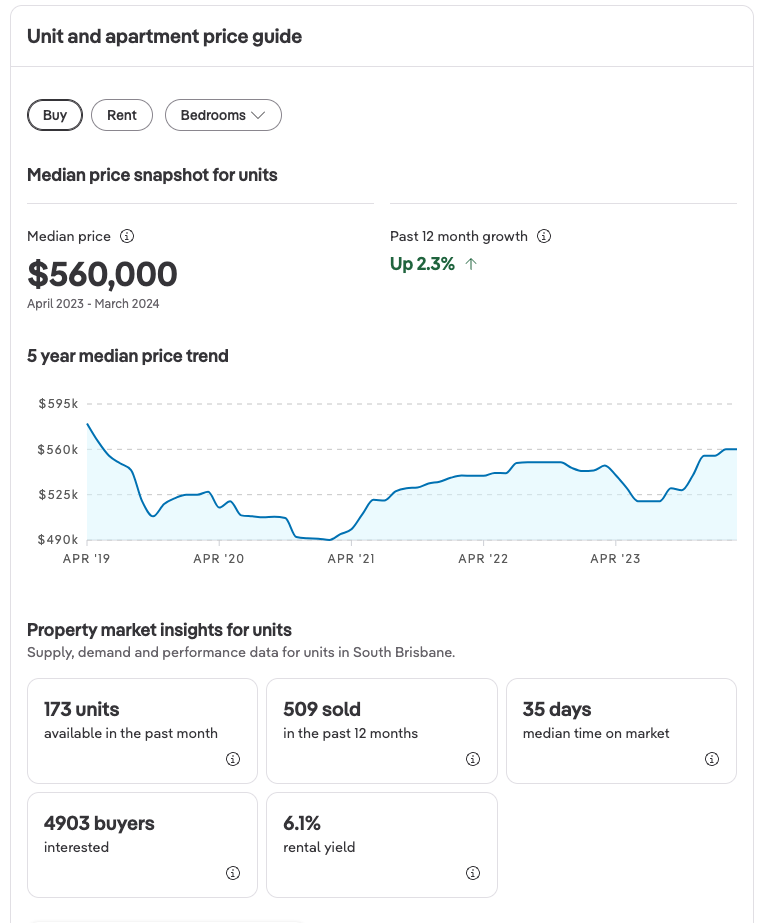The image size is (769, 923).
Task: Open info icon in 509 sold card
Action: point(473,759)
